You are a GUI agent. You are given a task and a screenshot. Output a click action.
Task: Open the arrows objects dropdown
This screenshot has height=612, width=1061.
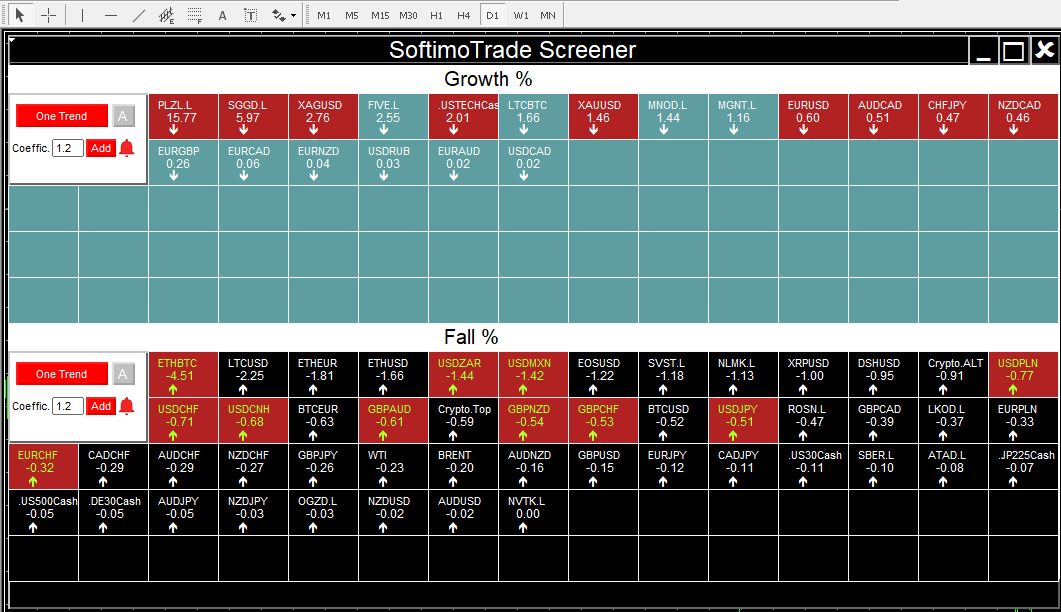(x=293, y=15)
